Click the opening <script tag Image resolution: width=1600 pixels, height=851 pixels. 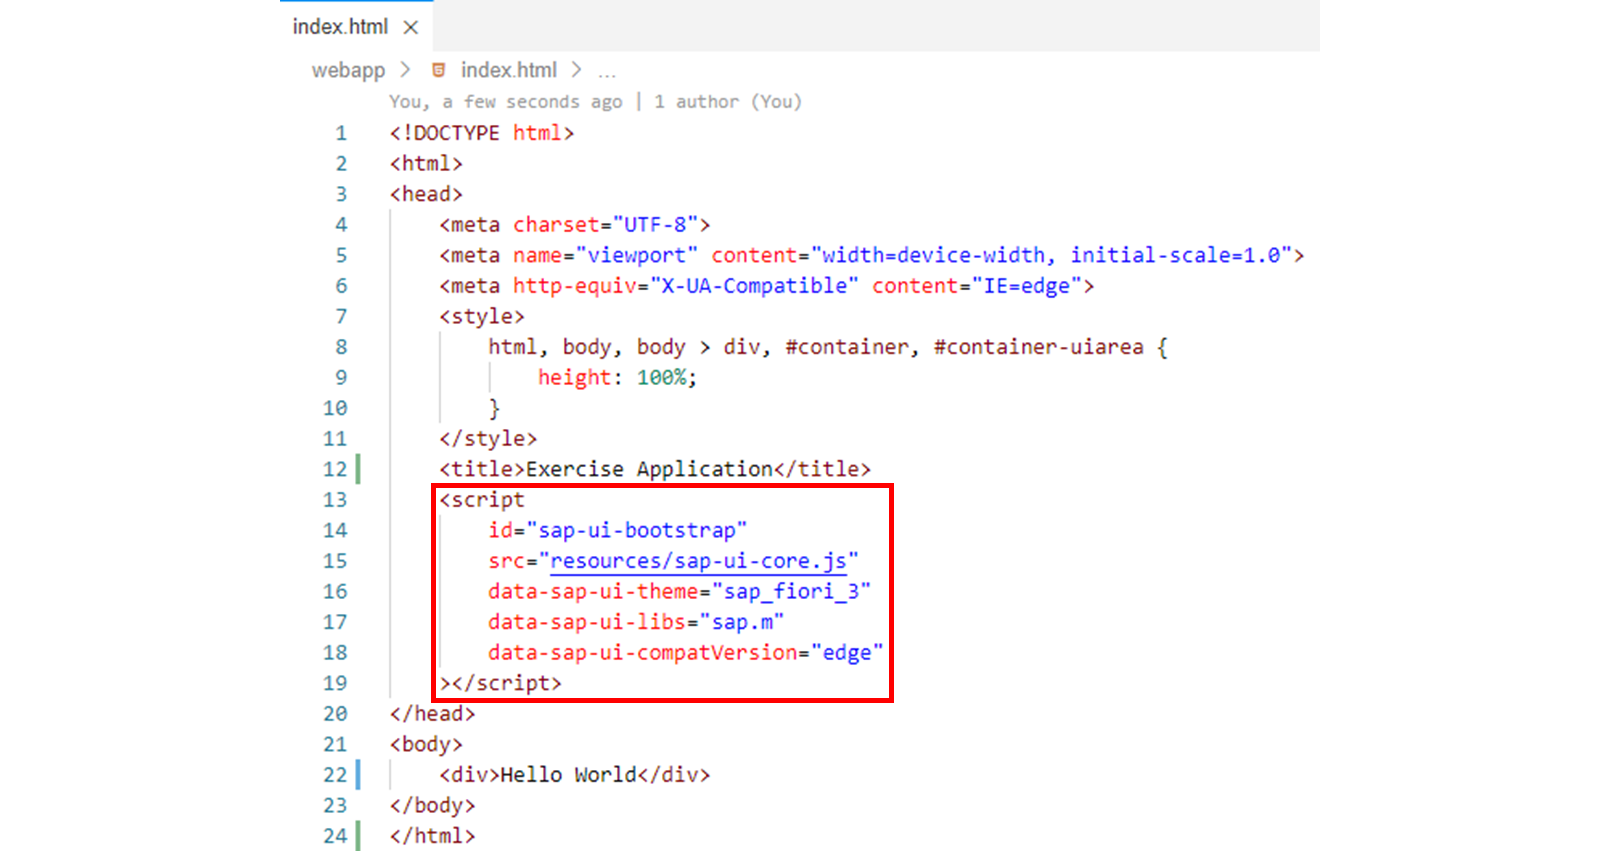coord(481,500)
